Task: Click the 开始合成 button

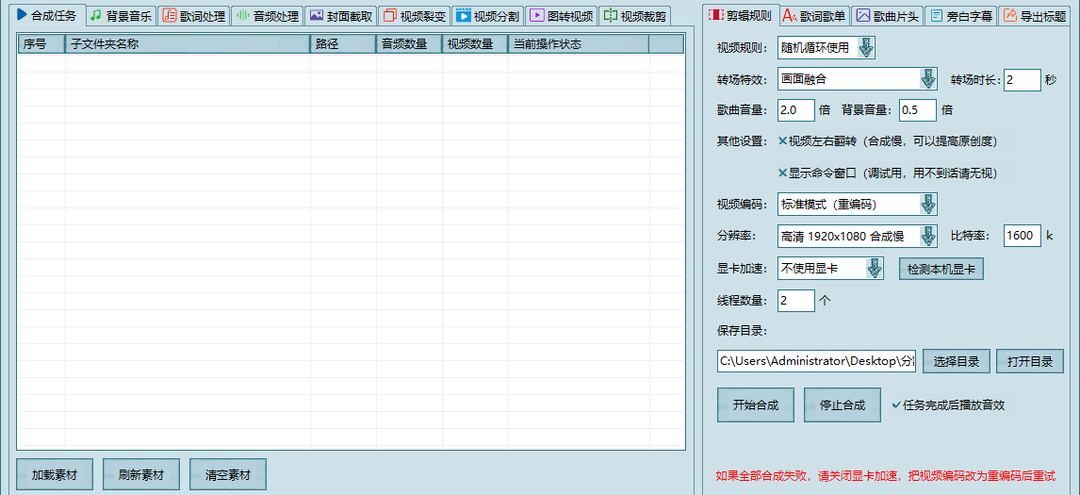Action: tap(755, 406)
